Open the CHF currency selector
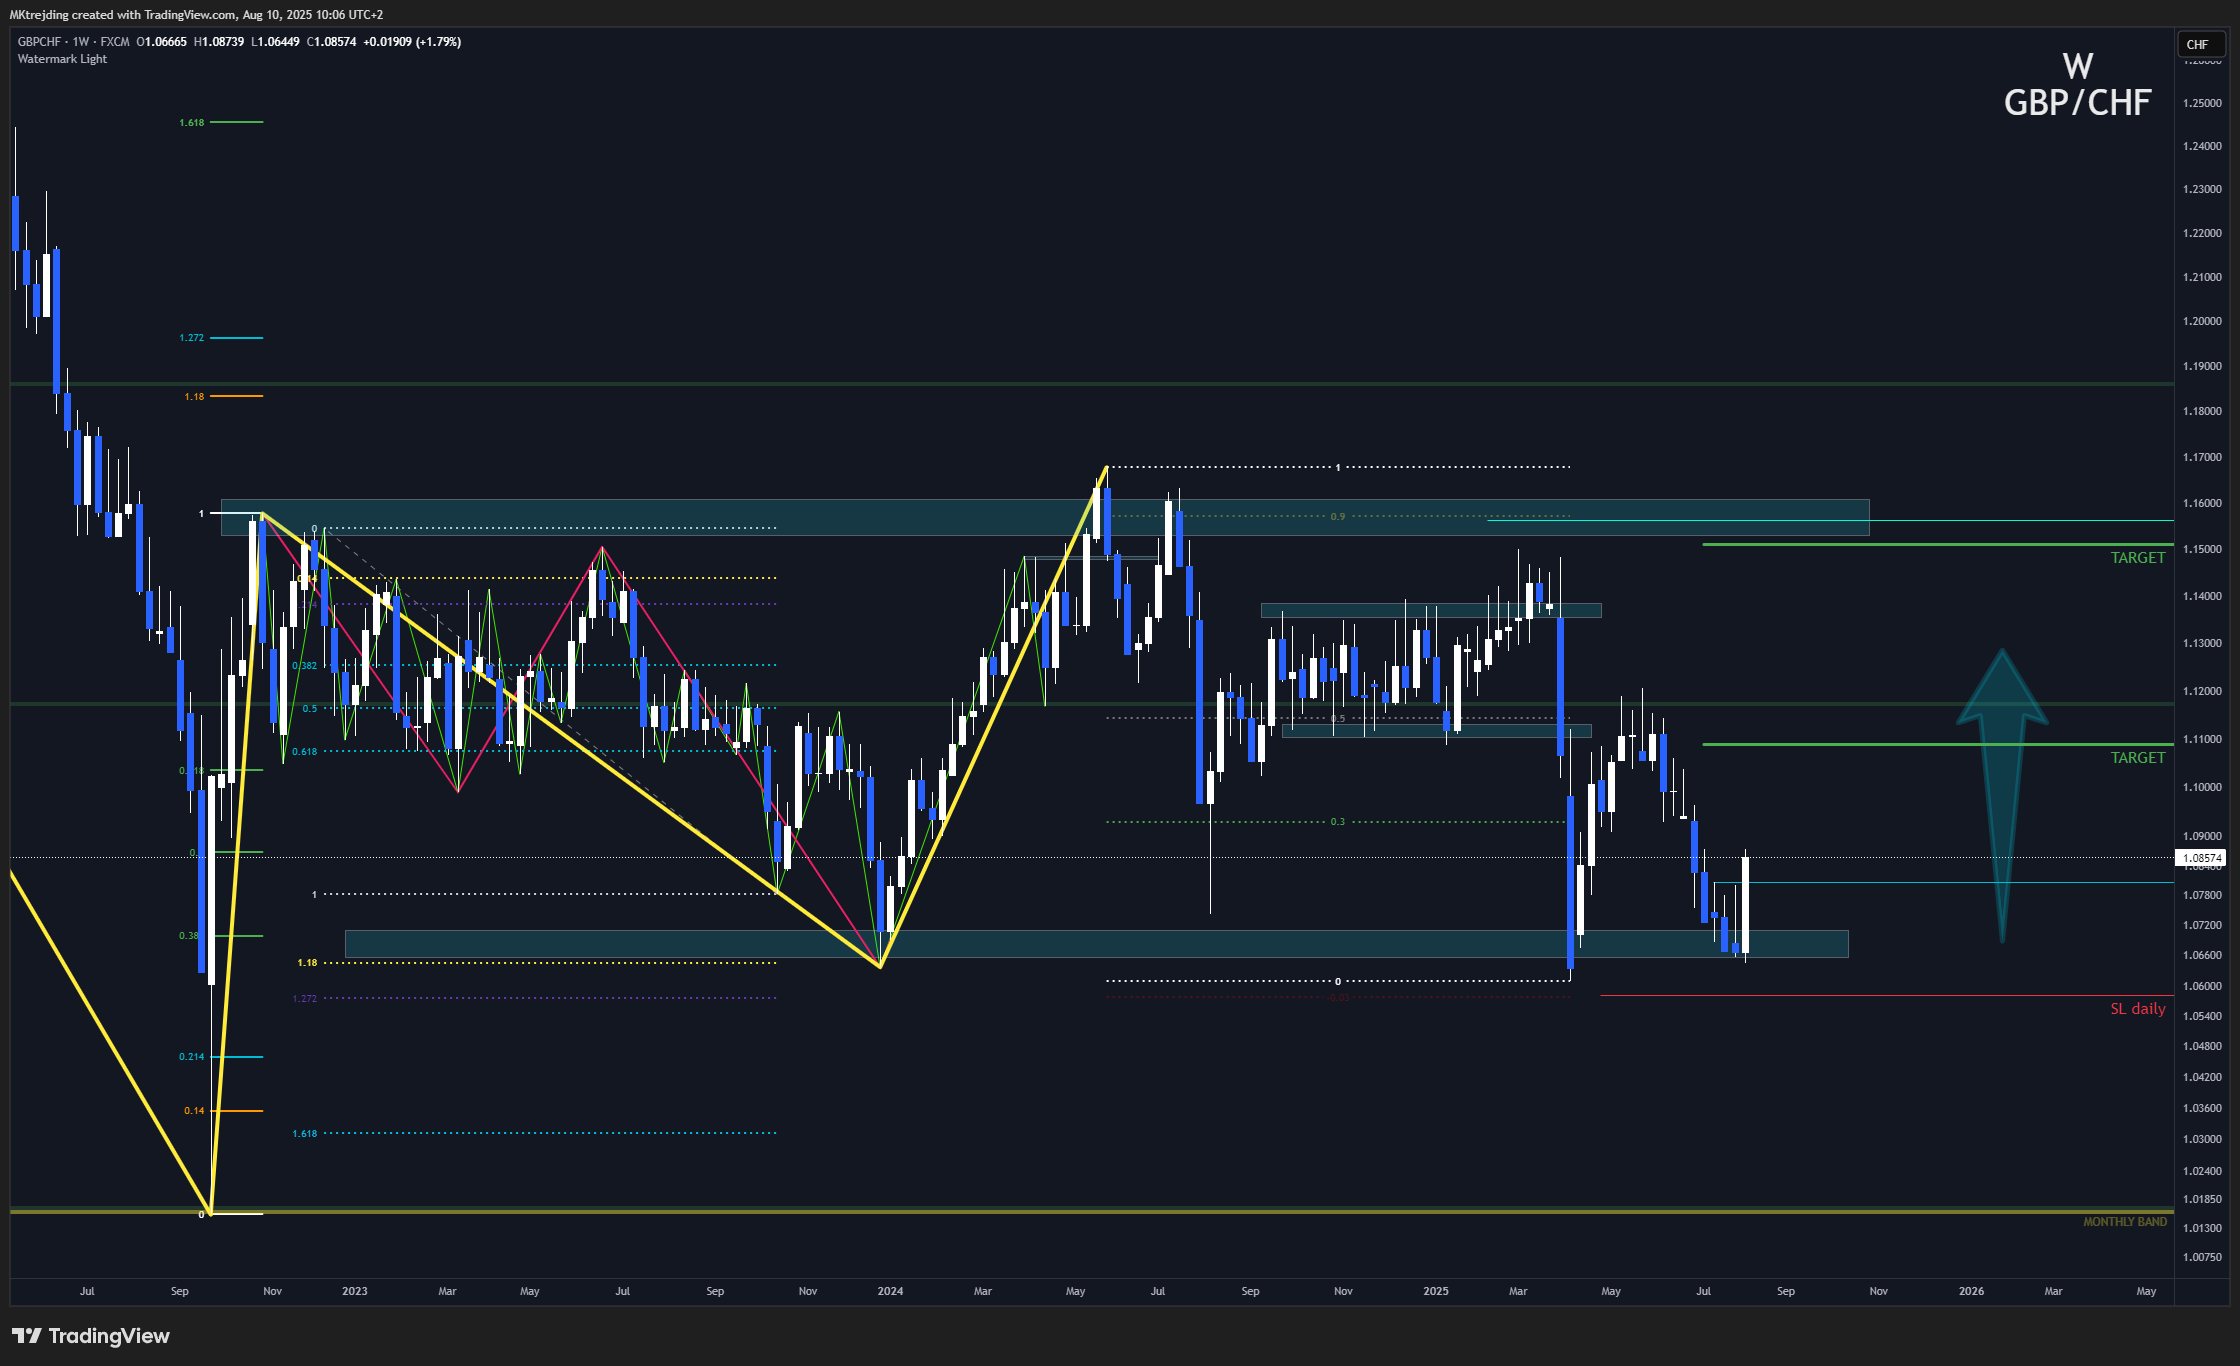 [2201, 44]
